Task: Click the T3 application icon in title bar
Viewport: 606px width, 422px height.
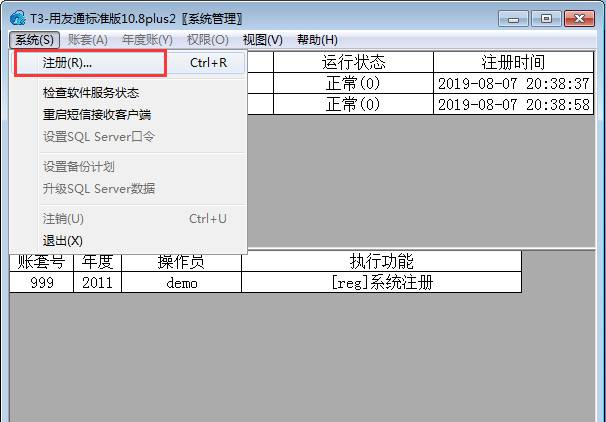Action: 18,18
